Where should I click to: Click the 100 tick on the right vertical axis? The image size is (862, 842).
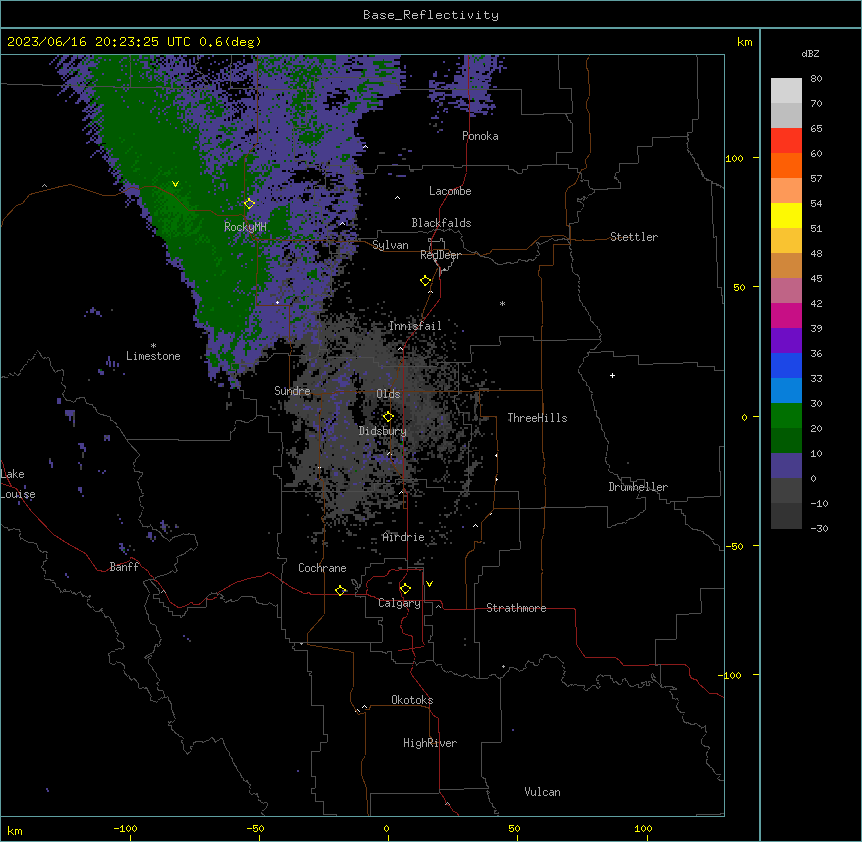coord(734,158)
